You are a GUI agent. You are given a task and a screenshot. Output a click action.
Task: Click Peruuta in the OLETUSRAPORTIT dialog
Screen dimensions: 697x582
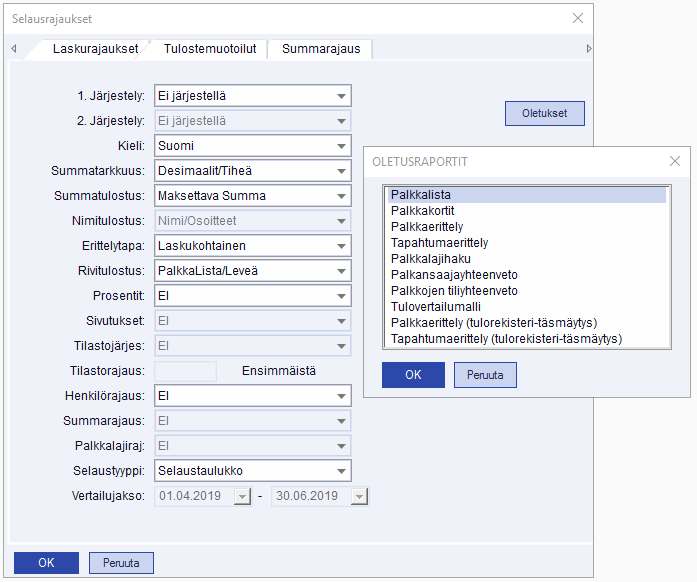point(485,375)
